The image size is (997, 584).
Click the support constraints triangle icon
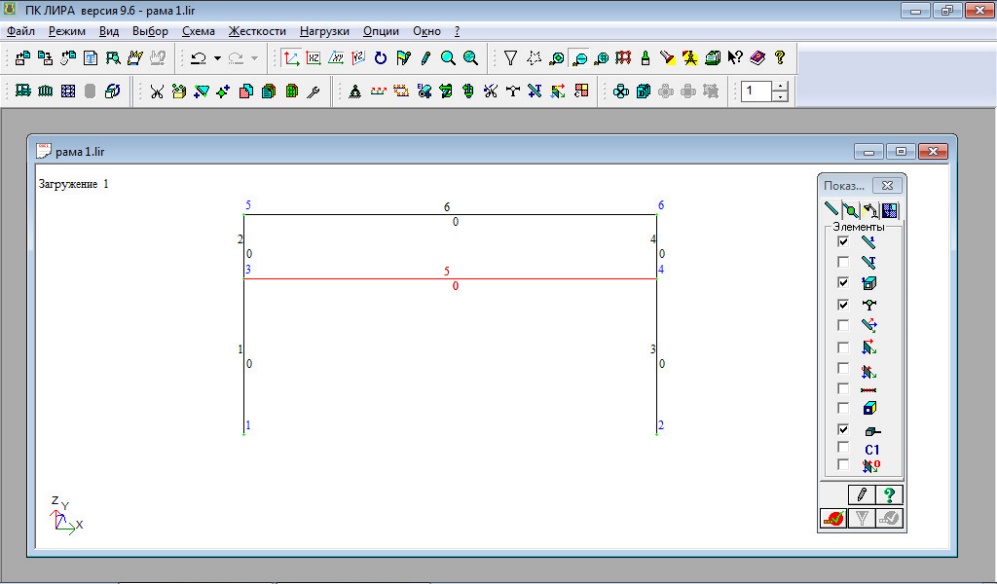point(355,92)
